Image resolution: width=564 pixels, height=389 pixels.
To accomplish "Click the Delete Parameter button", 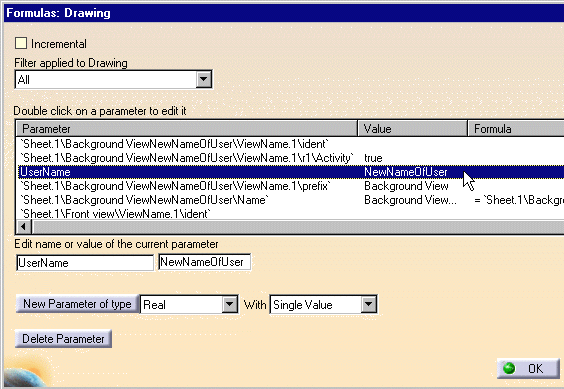I will pos(63,339).
